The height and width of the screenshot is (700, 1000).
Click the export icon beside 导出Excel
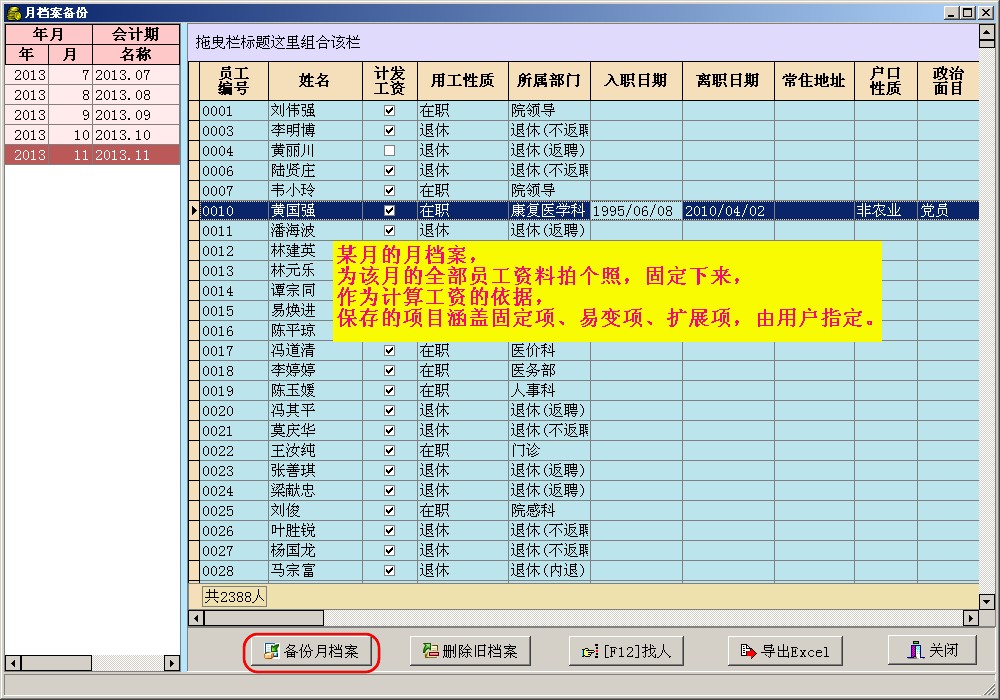748,652
